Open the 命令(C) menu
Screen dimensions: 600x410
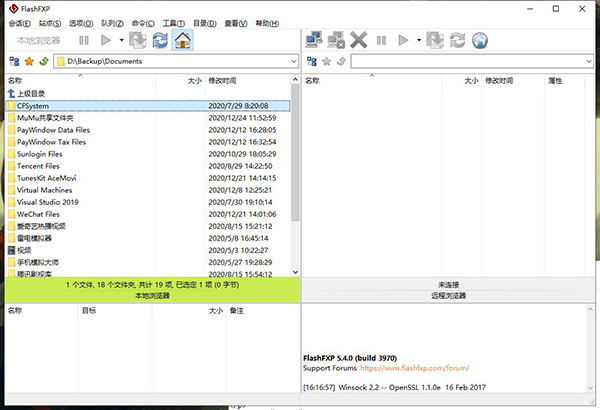coord(143,23)
